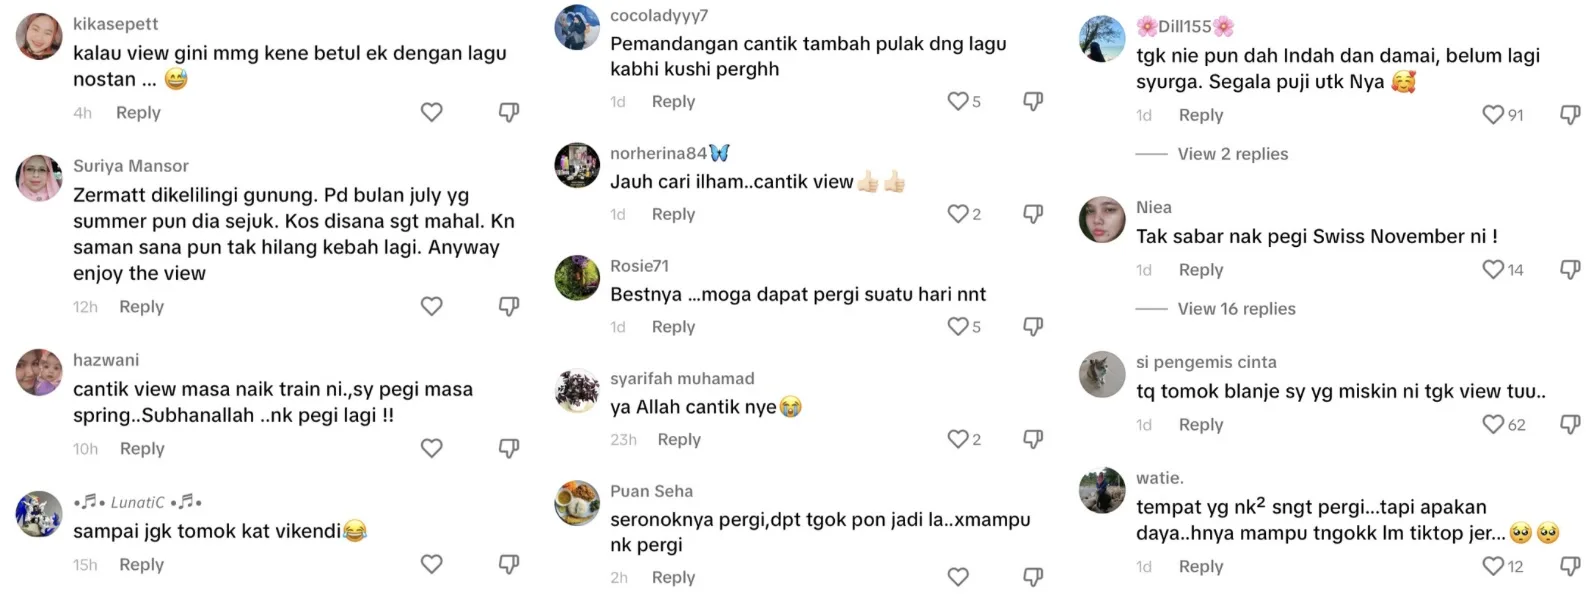Like cocoladyyy7's comment showing 5 likes
1588x597 pixels.
958,101
